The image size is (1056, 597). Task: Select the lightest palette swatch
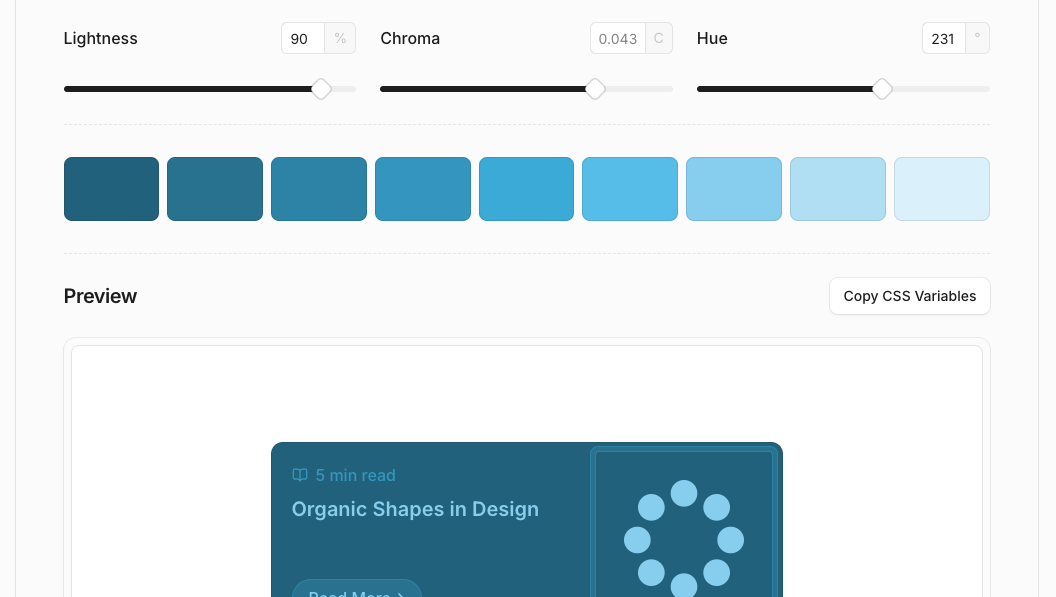tap(942, 189)
